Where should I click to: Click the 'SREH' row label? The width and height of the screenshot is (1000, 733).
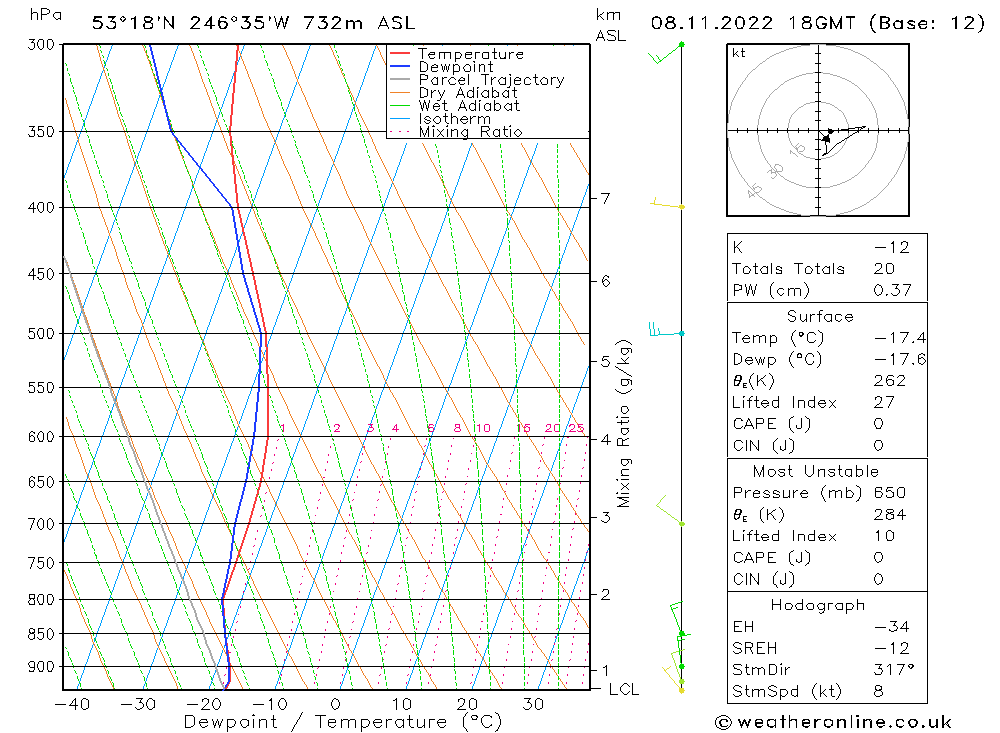pos(754,649)
